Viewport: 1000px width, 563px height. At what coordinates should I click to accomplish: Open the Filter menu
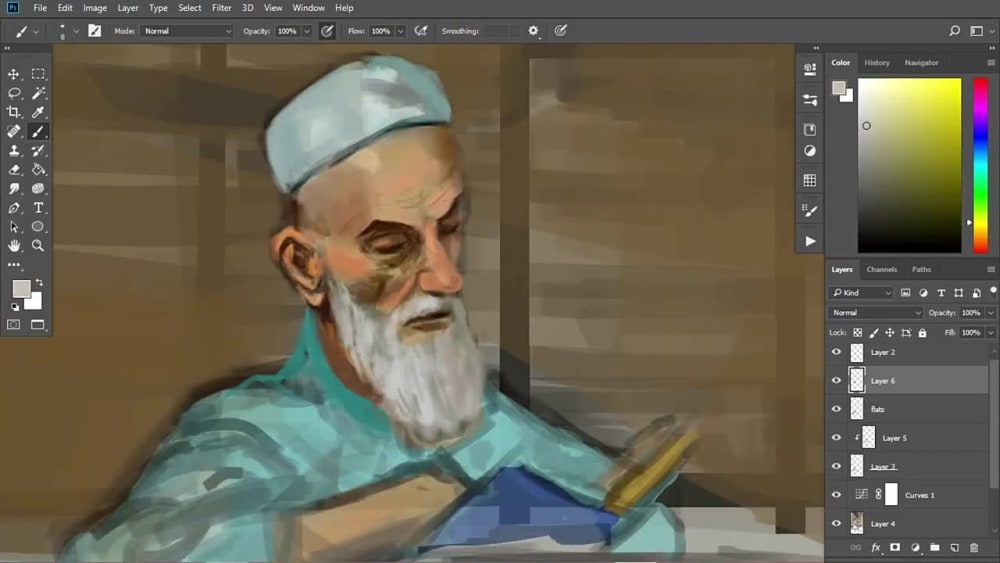tap(221, 8)
